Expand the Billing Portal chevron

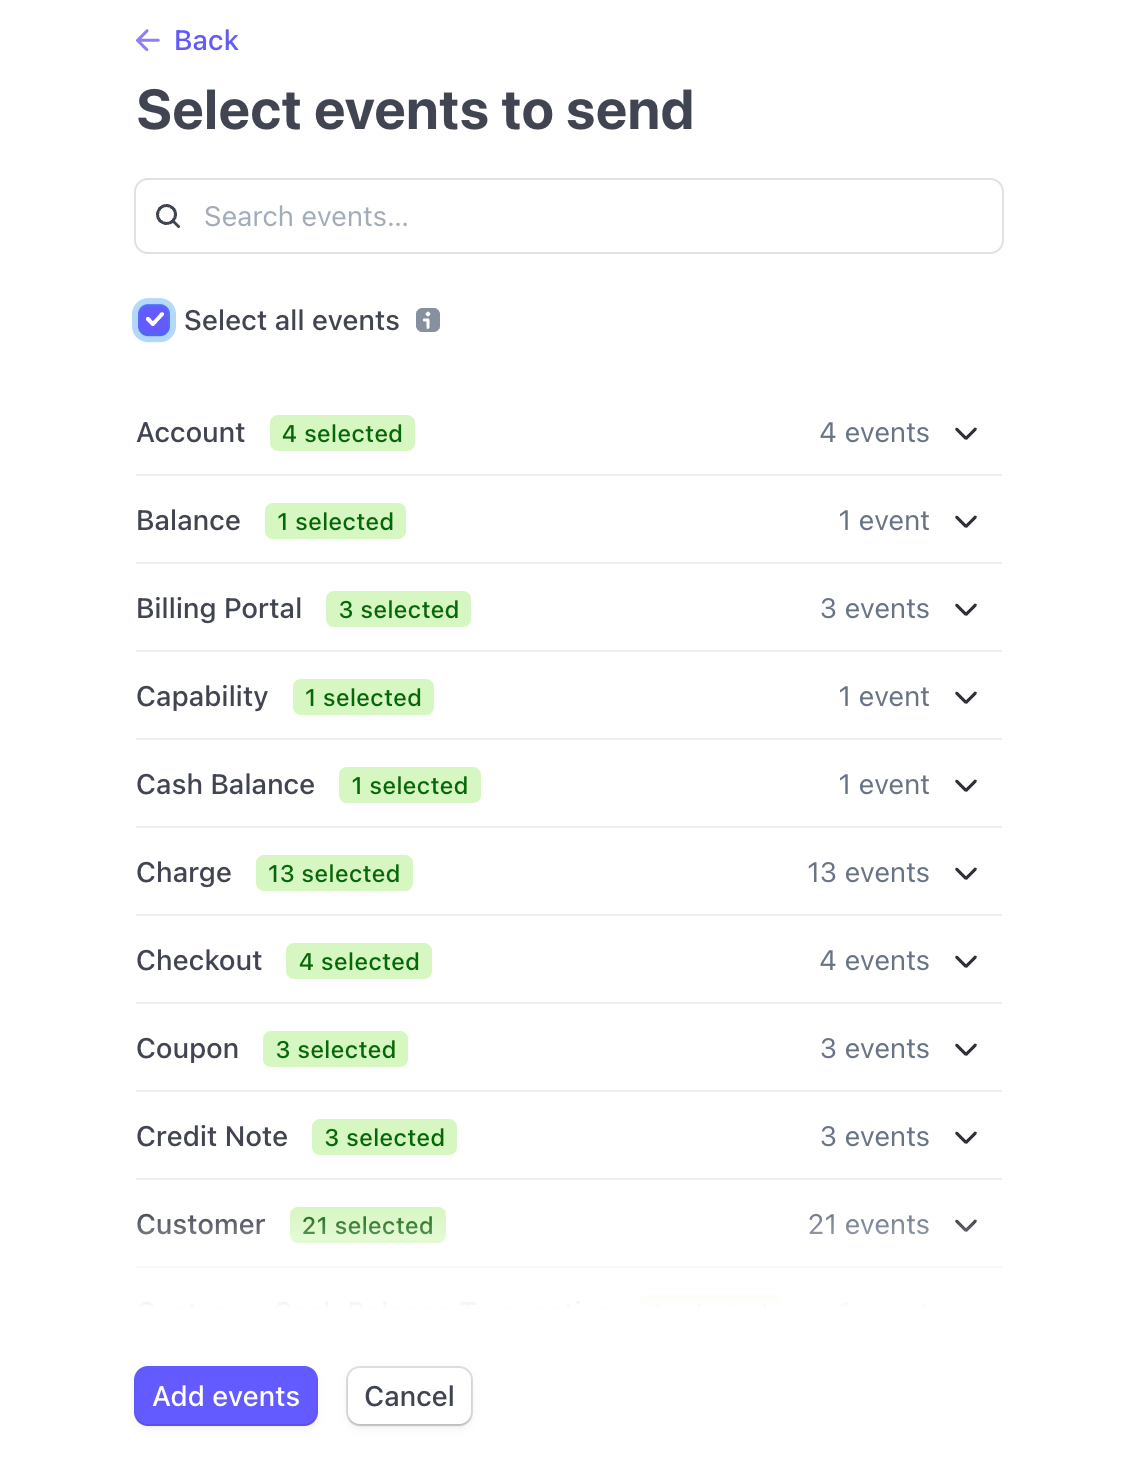click(966, 609)
